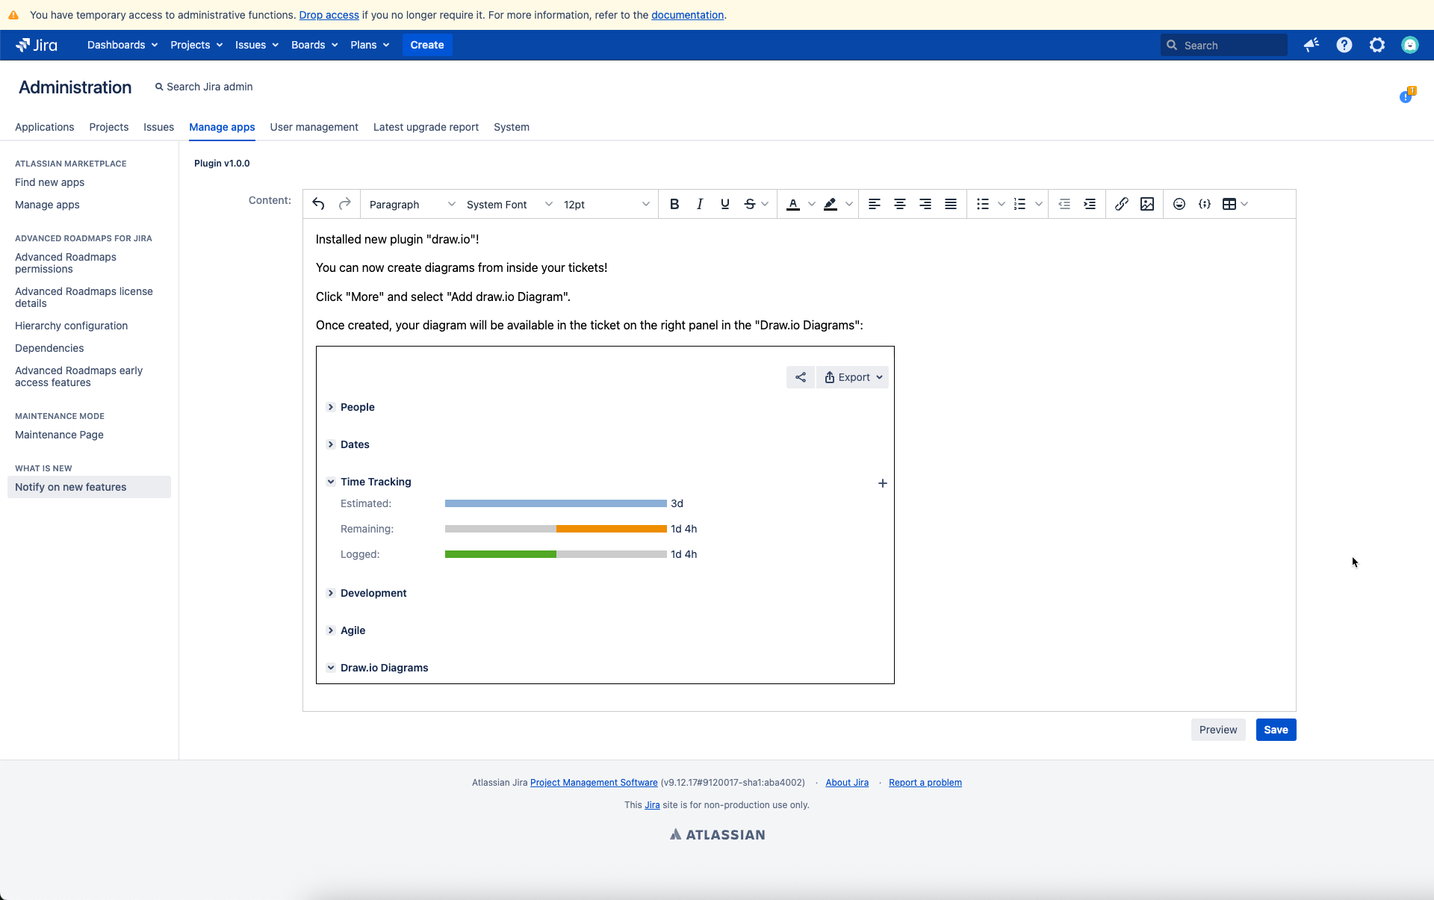The height and width of the screenshot is (900, 1434).
Task: Open Maintenance Page in sidebar
Action: click(x=59, y=435)
